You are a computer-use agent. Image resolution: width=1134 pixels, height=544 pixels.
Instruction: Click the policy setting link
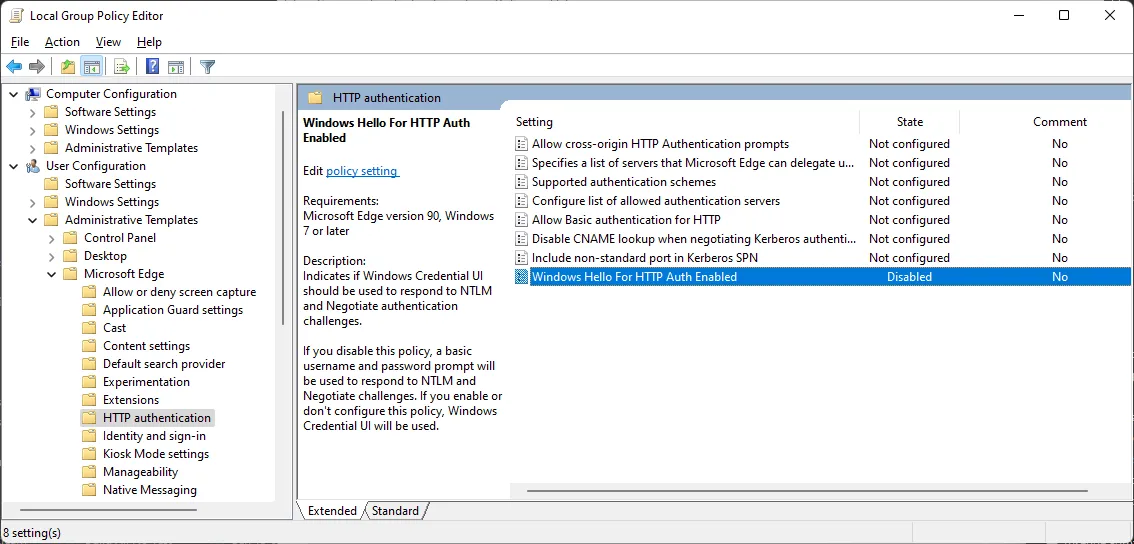click(x=362, y=171)
